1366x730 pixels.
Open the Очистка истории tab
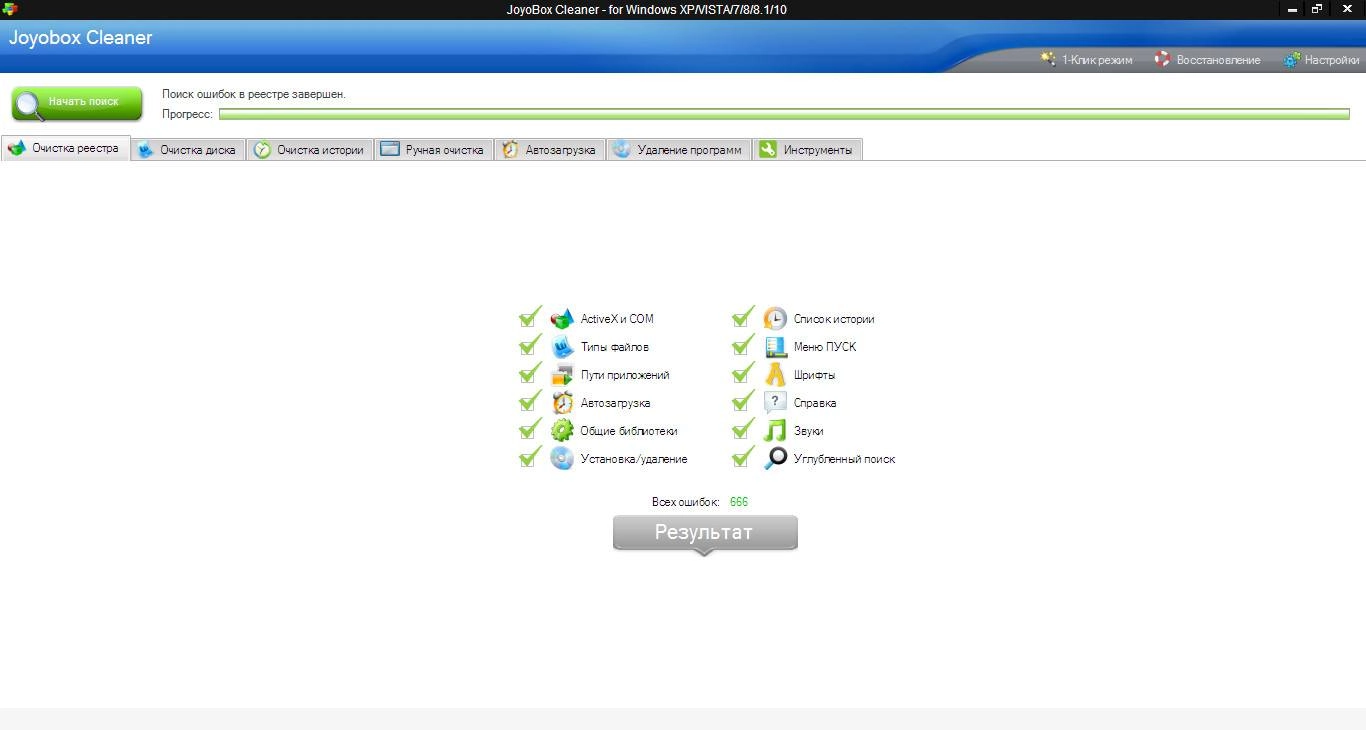coord(309,149)
